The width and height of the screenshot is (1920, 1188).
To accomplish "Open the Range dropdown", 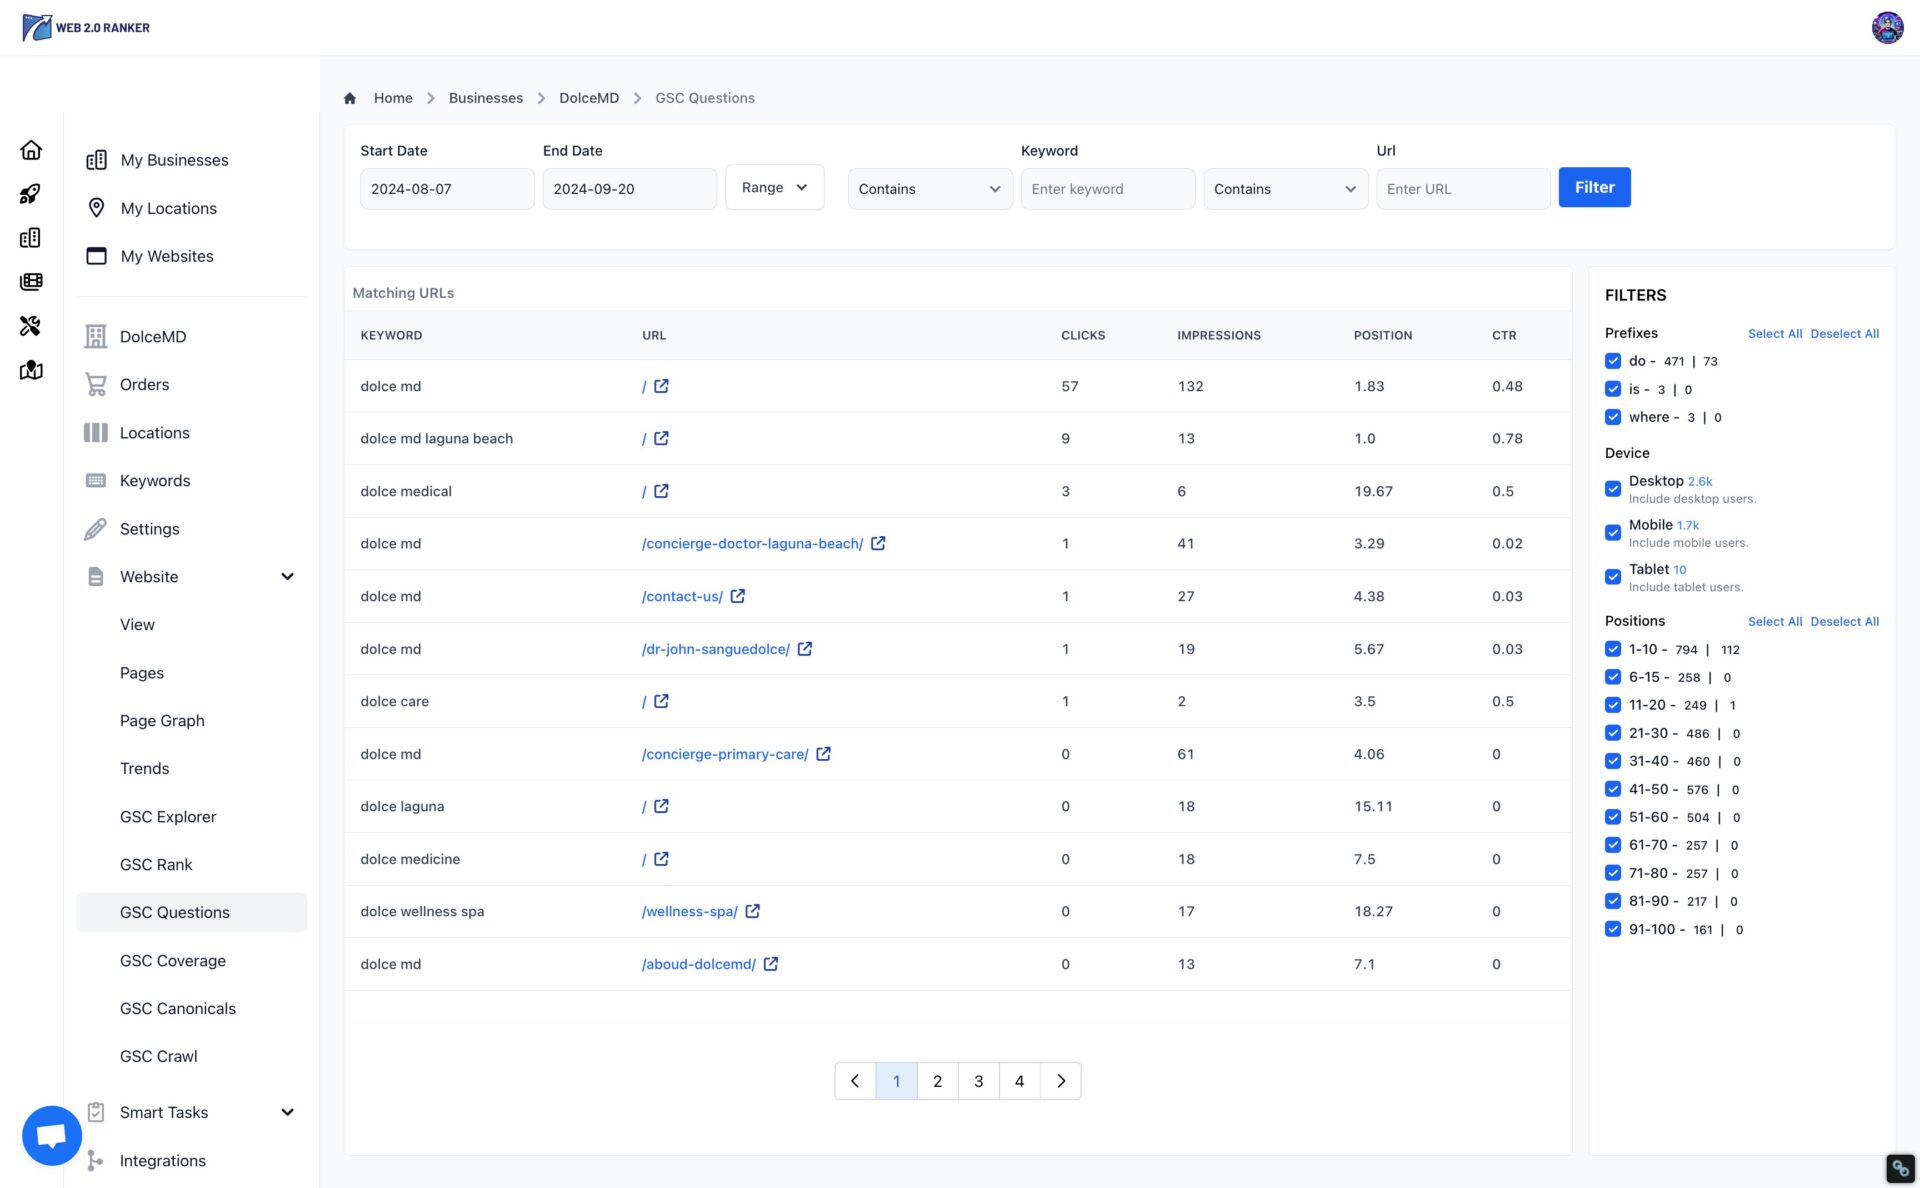I will click(774, 187).
